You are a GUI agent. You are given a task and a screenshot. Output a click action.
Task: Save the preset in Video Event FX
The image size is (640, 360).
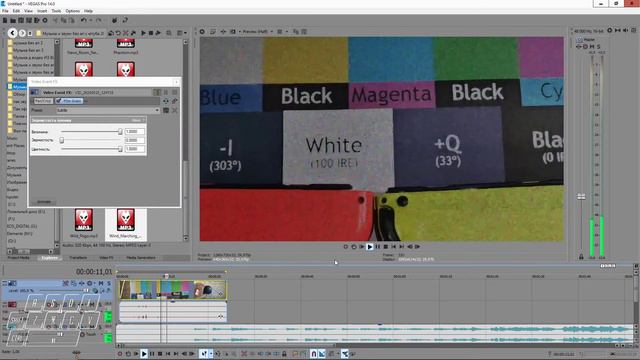coord(166,110)
